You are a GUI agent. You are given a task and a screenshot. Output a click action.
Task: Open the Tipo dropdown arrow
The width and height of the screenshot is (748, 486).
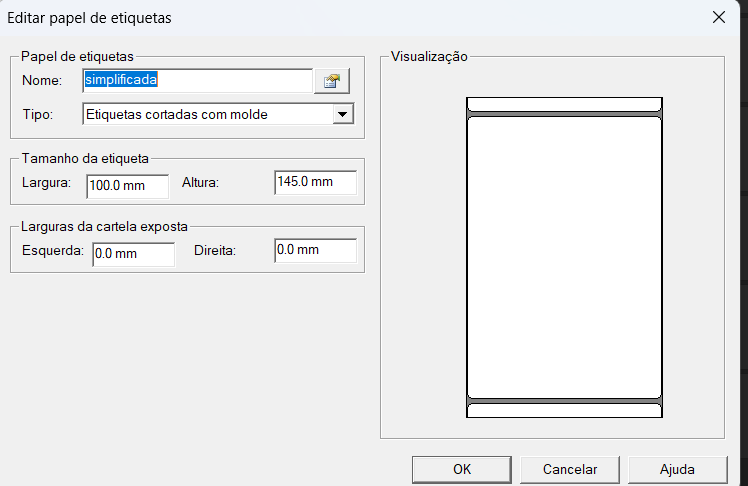click(x=343, y=114)
